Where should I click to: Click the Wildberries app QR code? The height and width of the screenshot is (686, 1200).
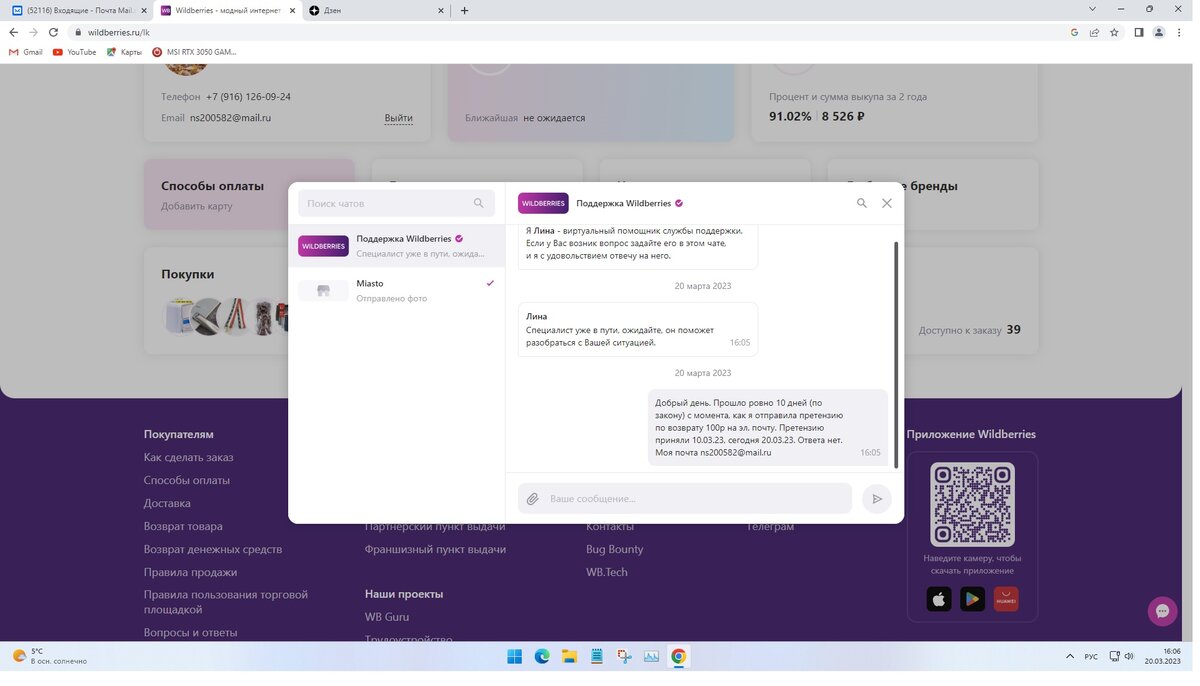point(972,504)
